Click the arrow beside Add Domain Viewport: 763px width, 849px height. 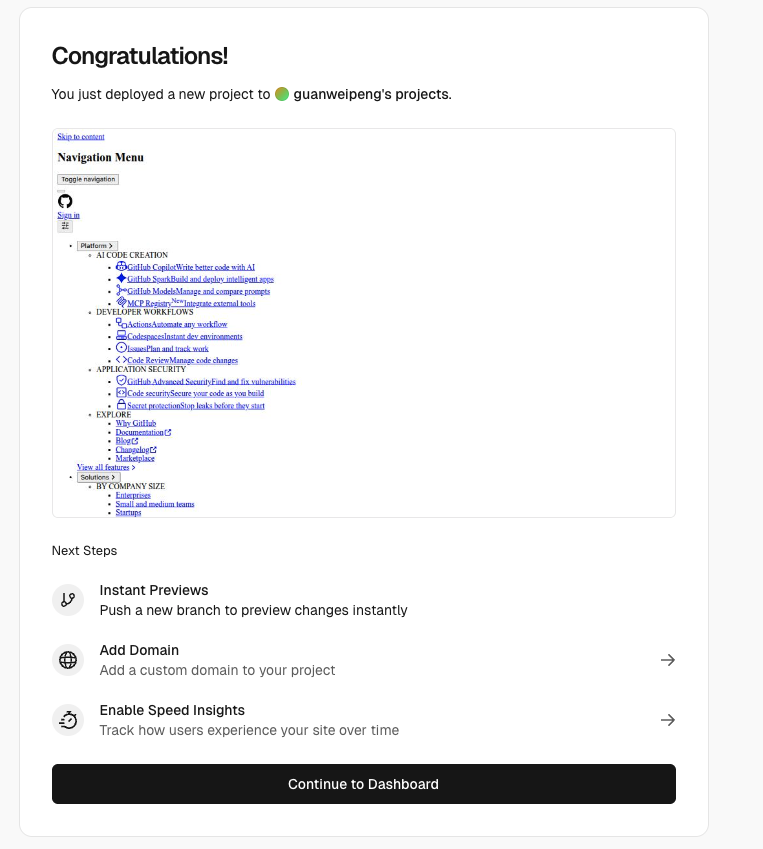click(x=668, y=660)
